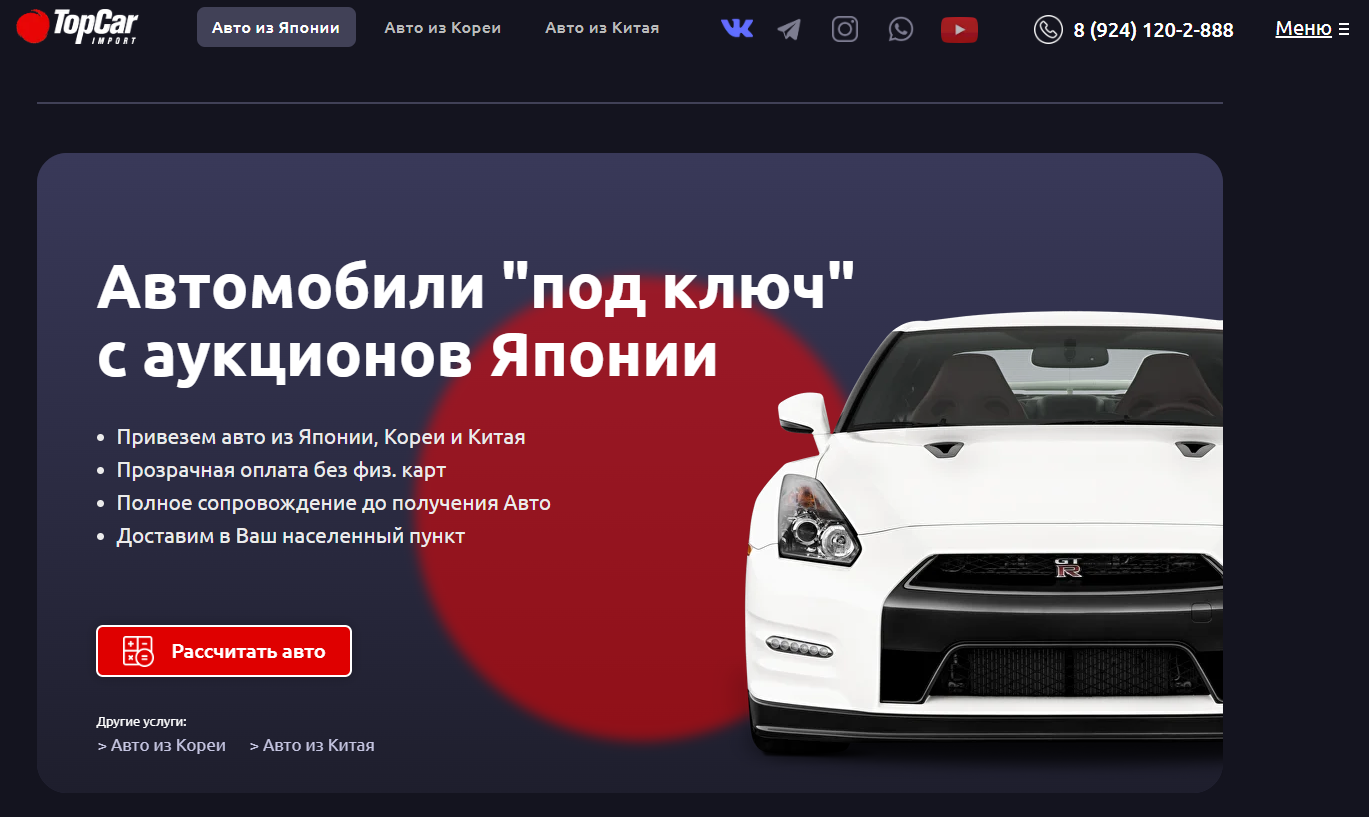This screenshot has height=817, width=1369.
Task: Open the 'Авто из Китая' navigation item
Action: click(601, 27)
